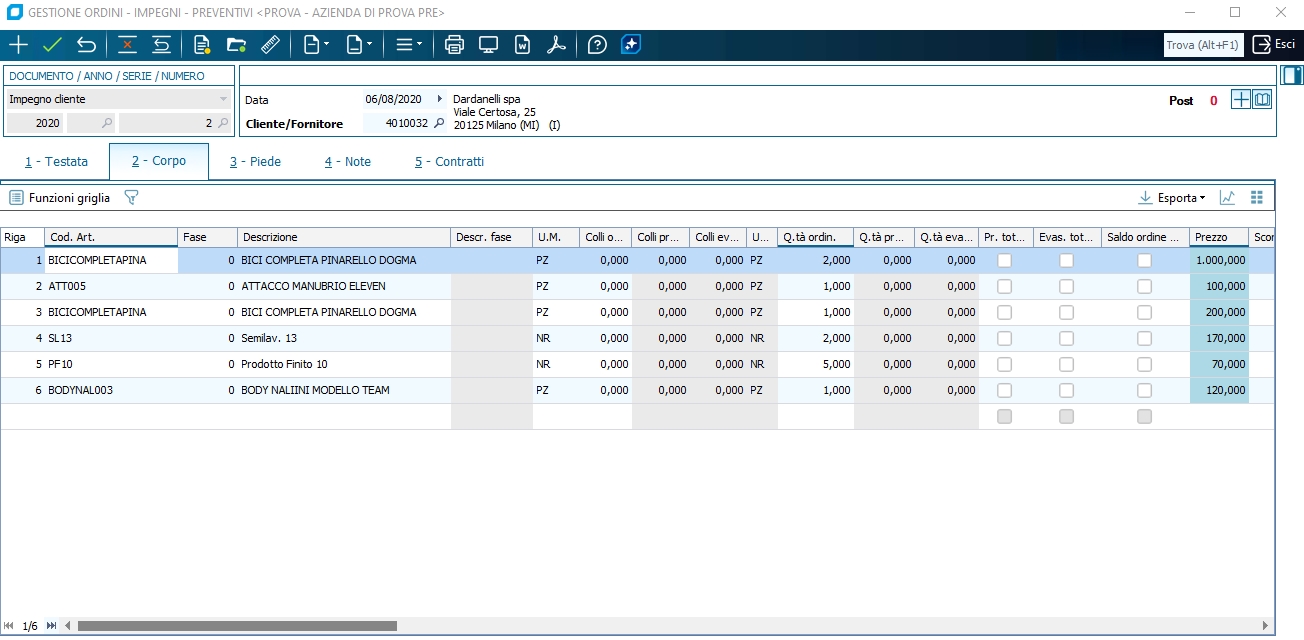Expand the hamburger list menu dropdown
The image size is (1304, 640).
(x=408, y=45)
